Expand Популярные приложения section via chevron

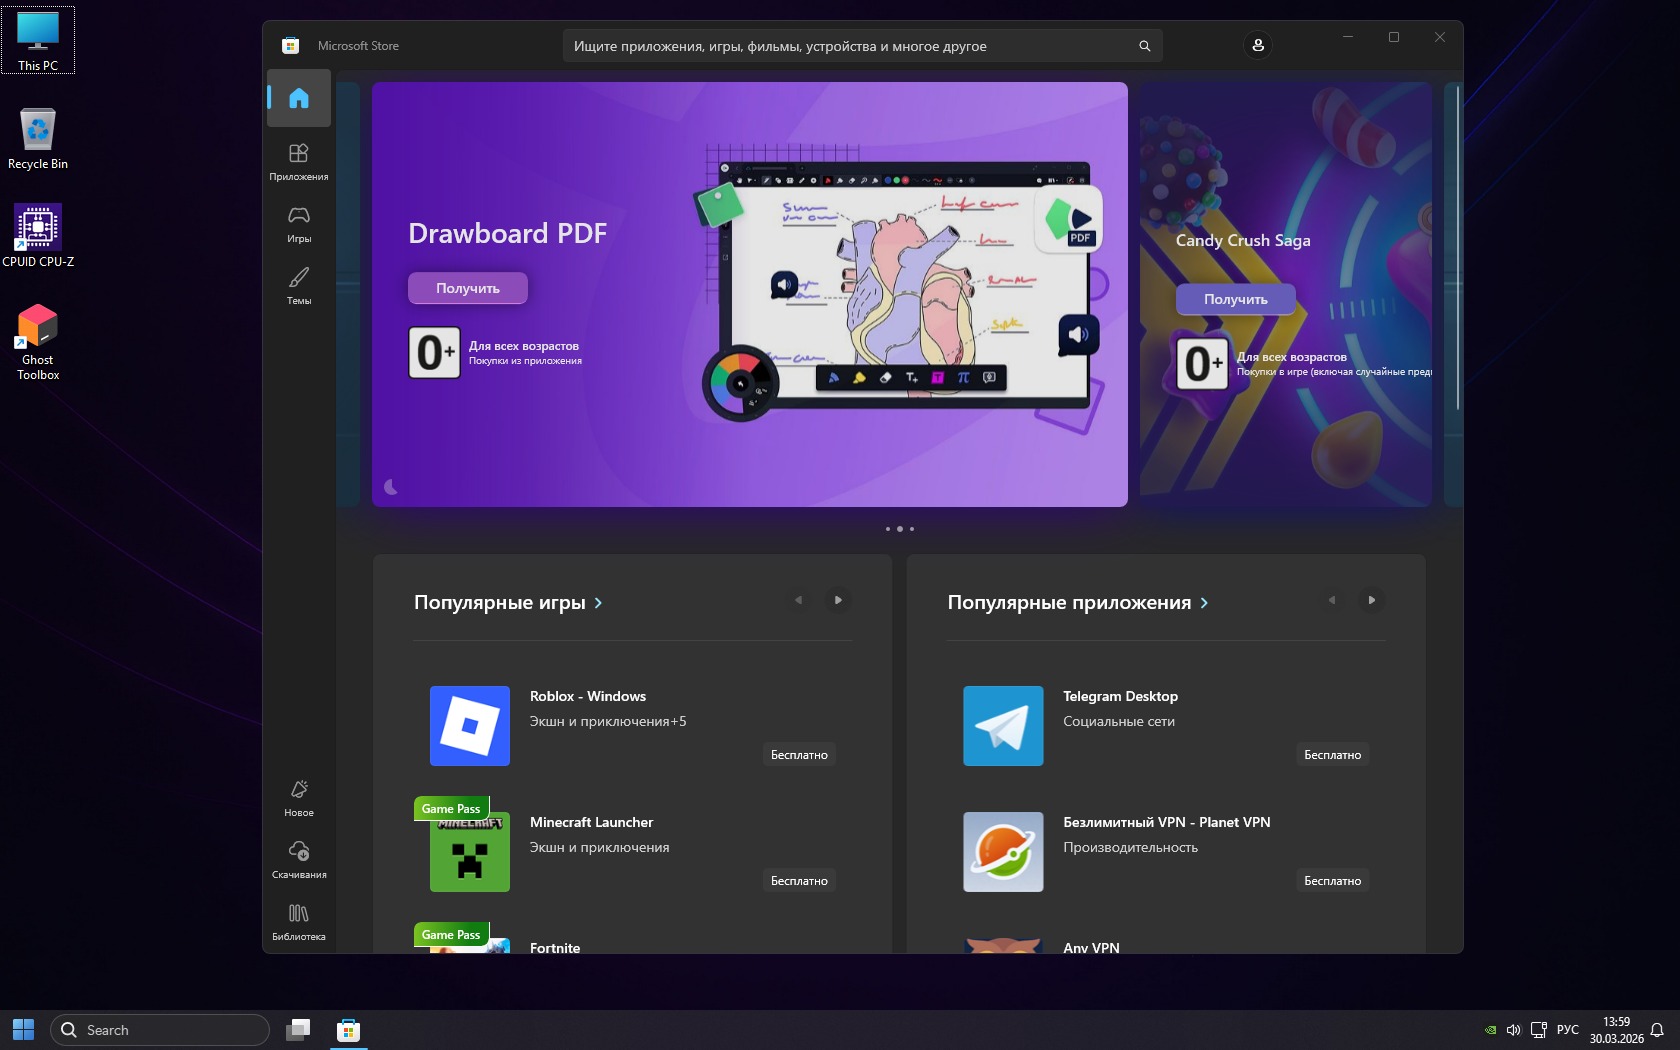pyautogui.click(x=1204, y=603)
